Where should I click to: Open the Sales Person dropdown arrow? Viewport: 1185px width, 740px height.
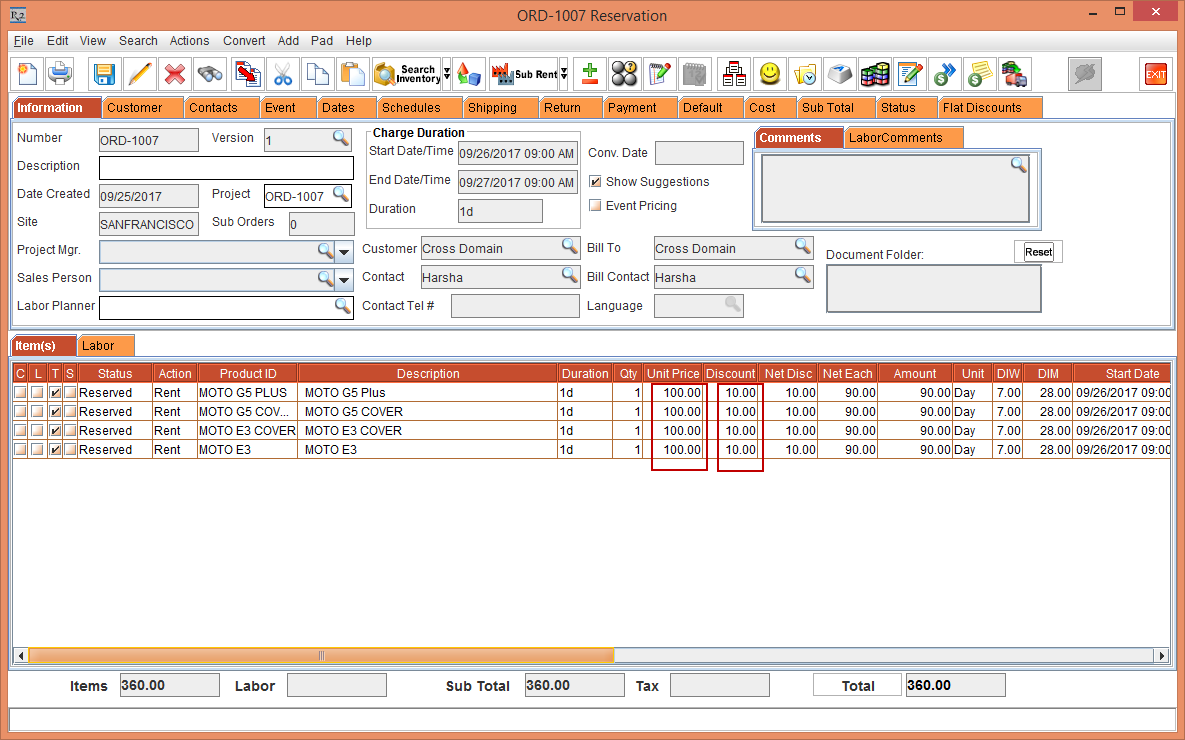344,279
